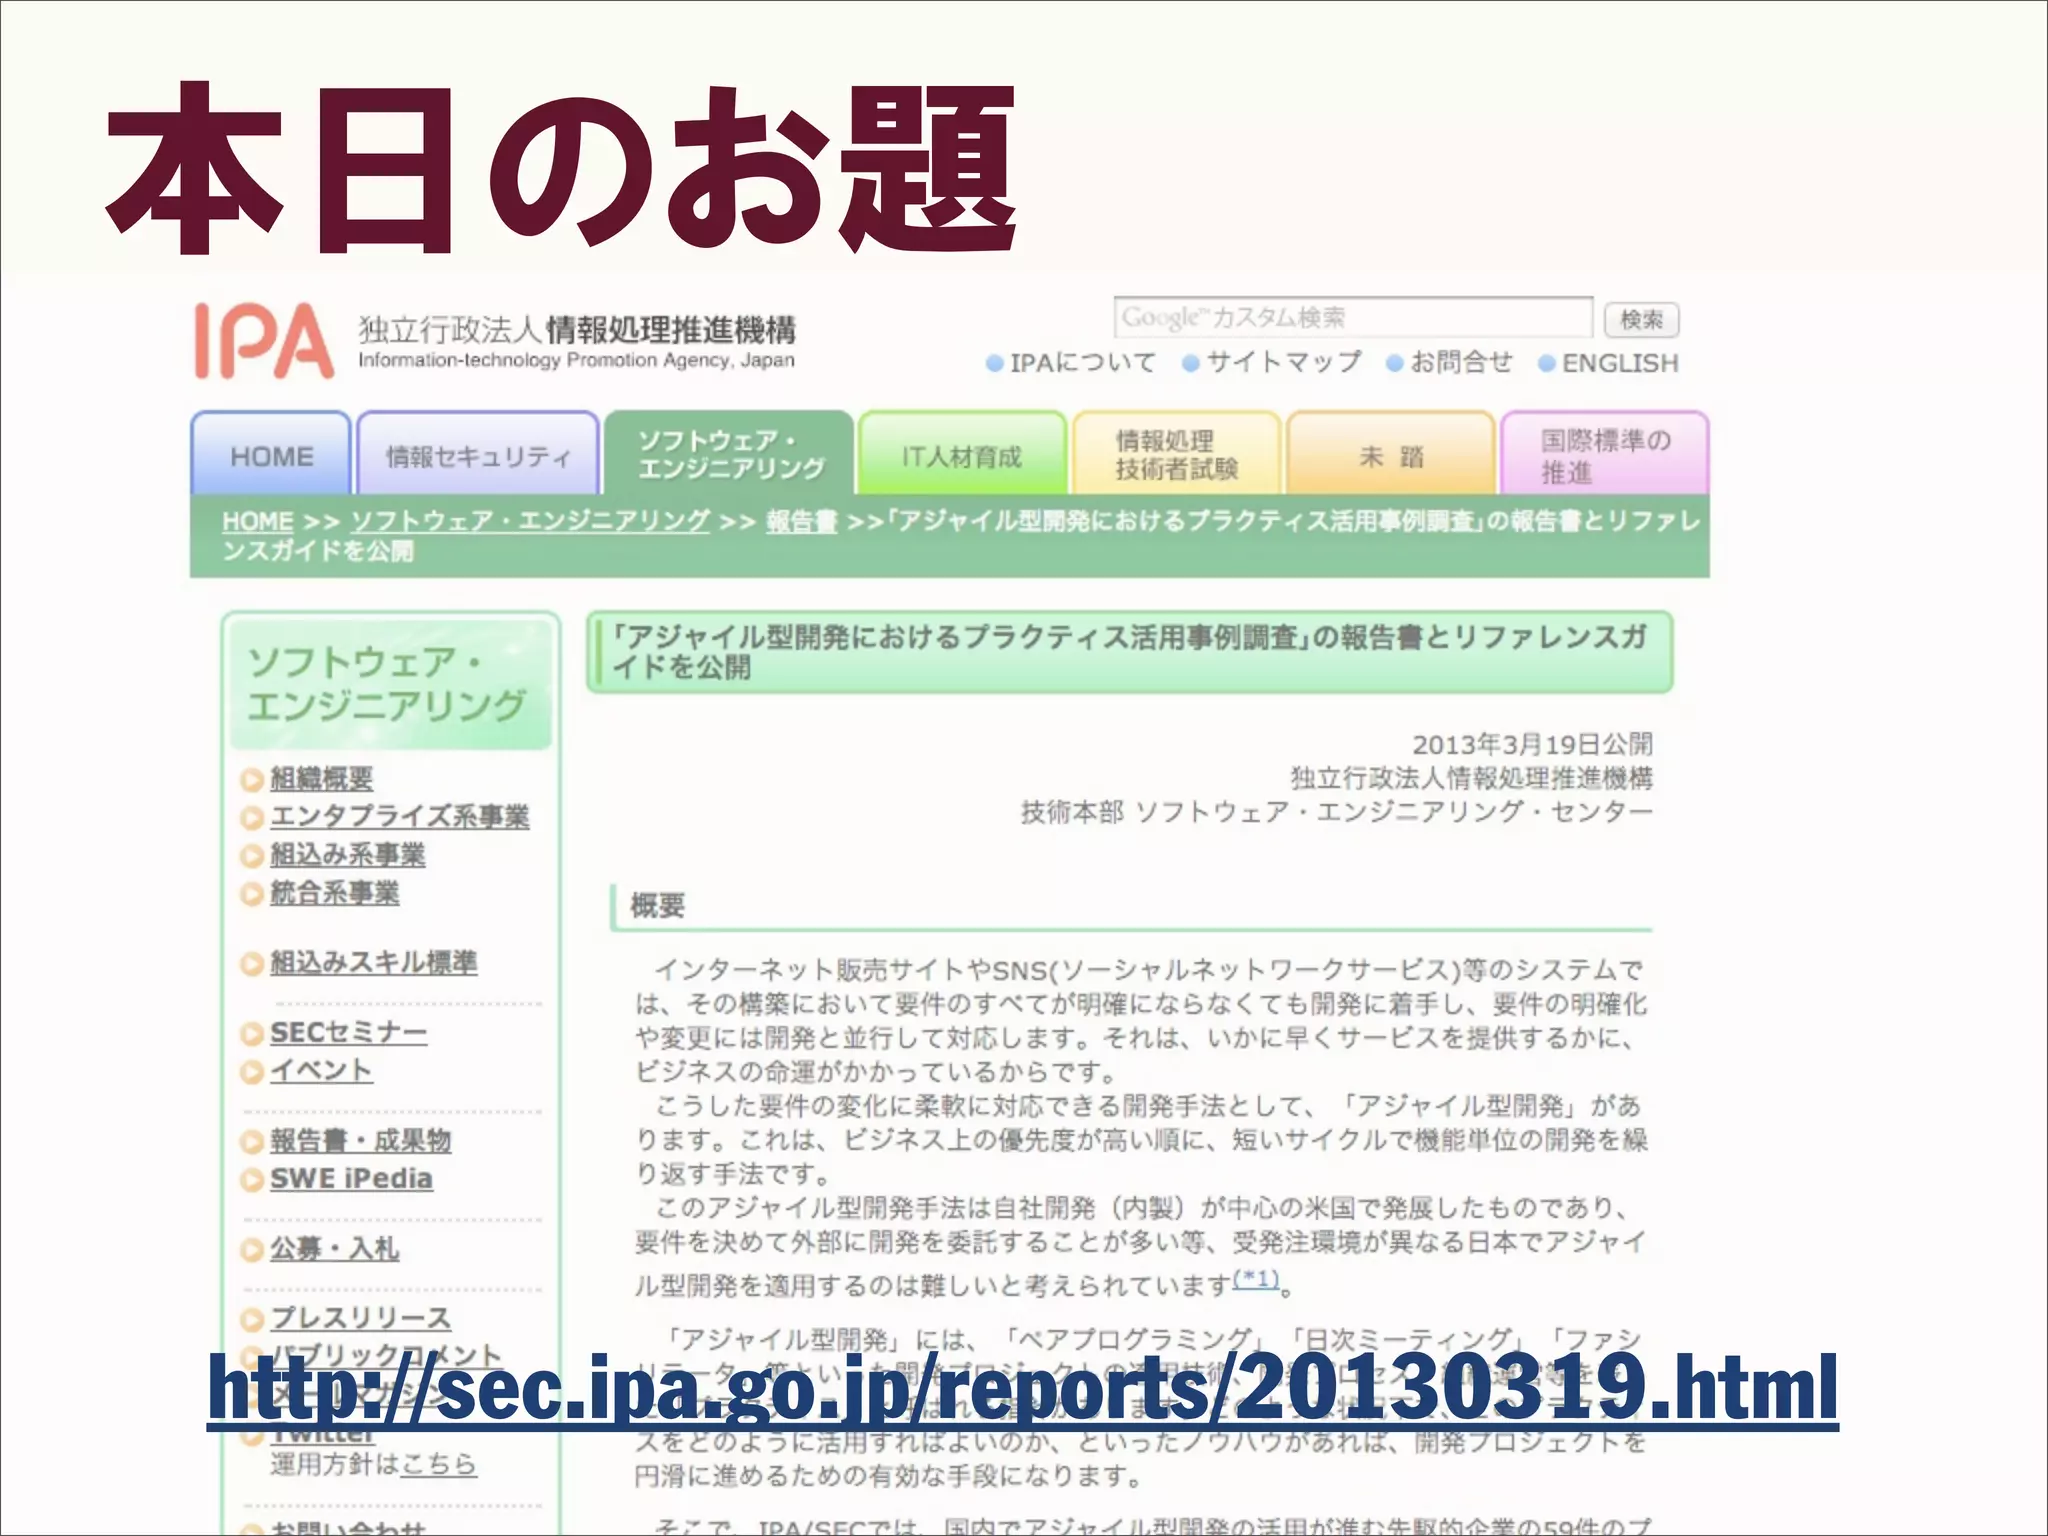Image resolution: width=2048 pixels, height=1536 pixels.
Task: Open the 報告書・成果物 sidebar link
Action: pos(360,1140)
